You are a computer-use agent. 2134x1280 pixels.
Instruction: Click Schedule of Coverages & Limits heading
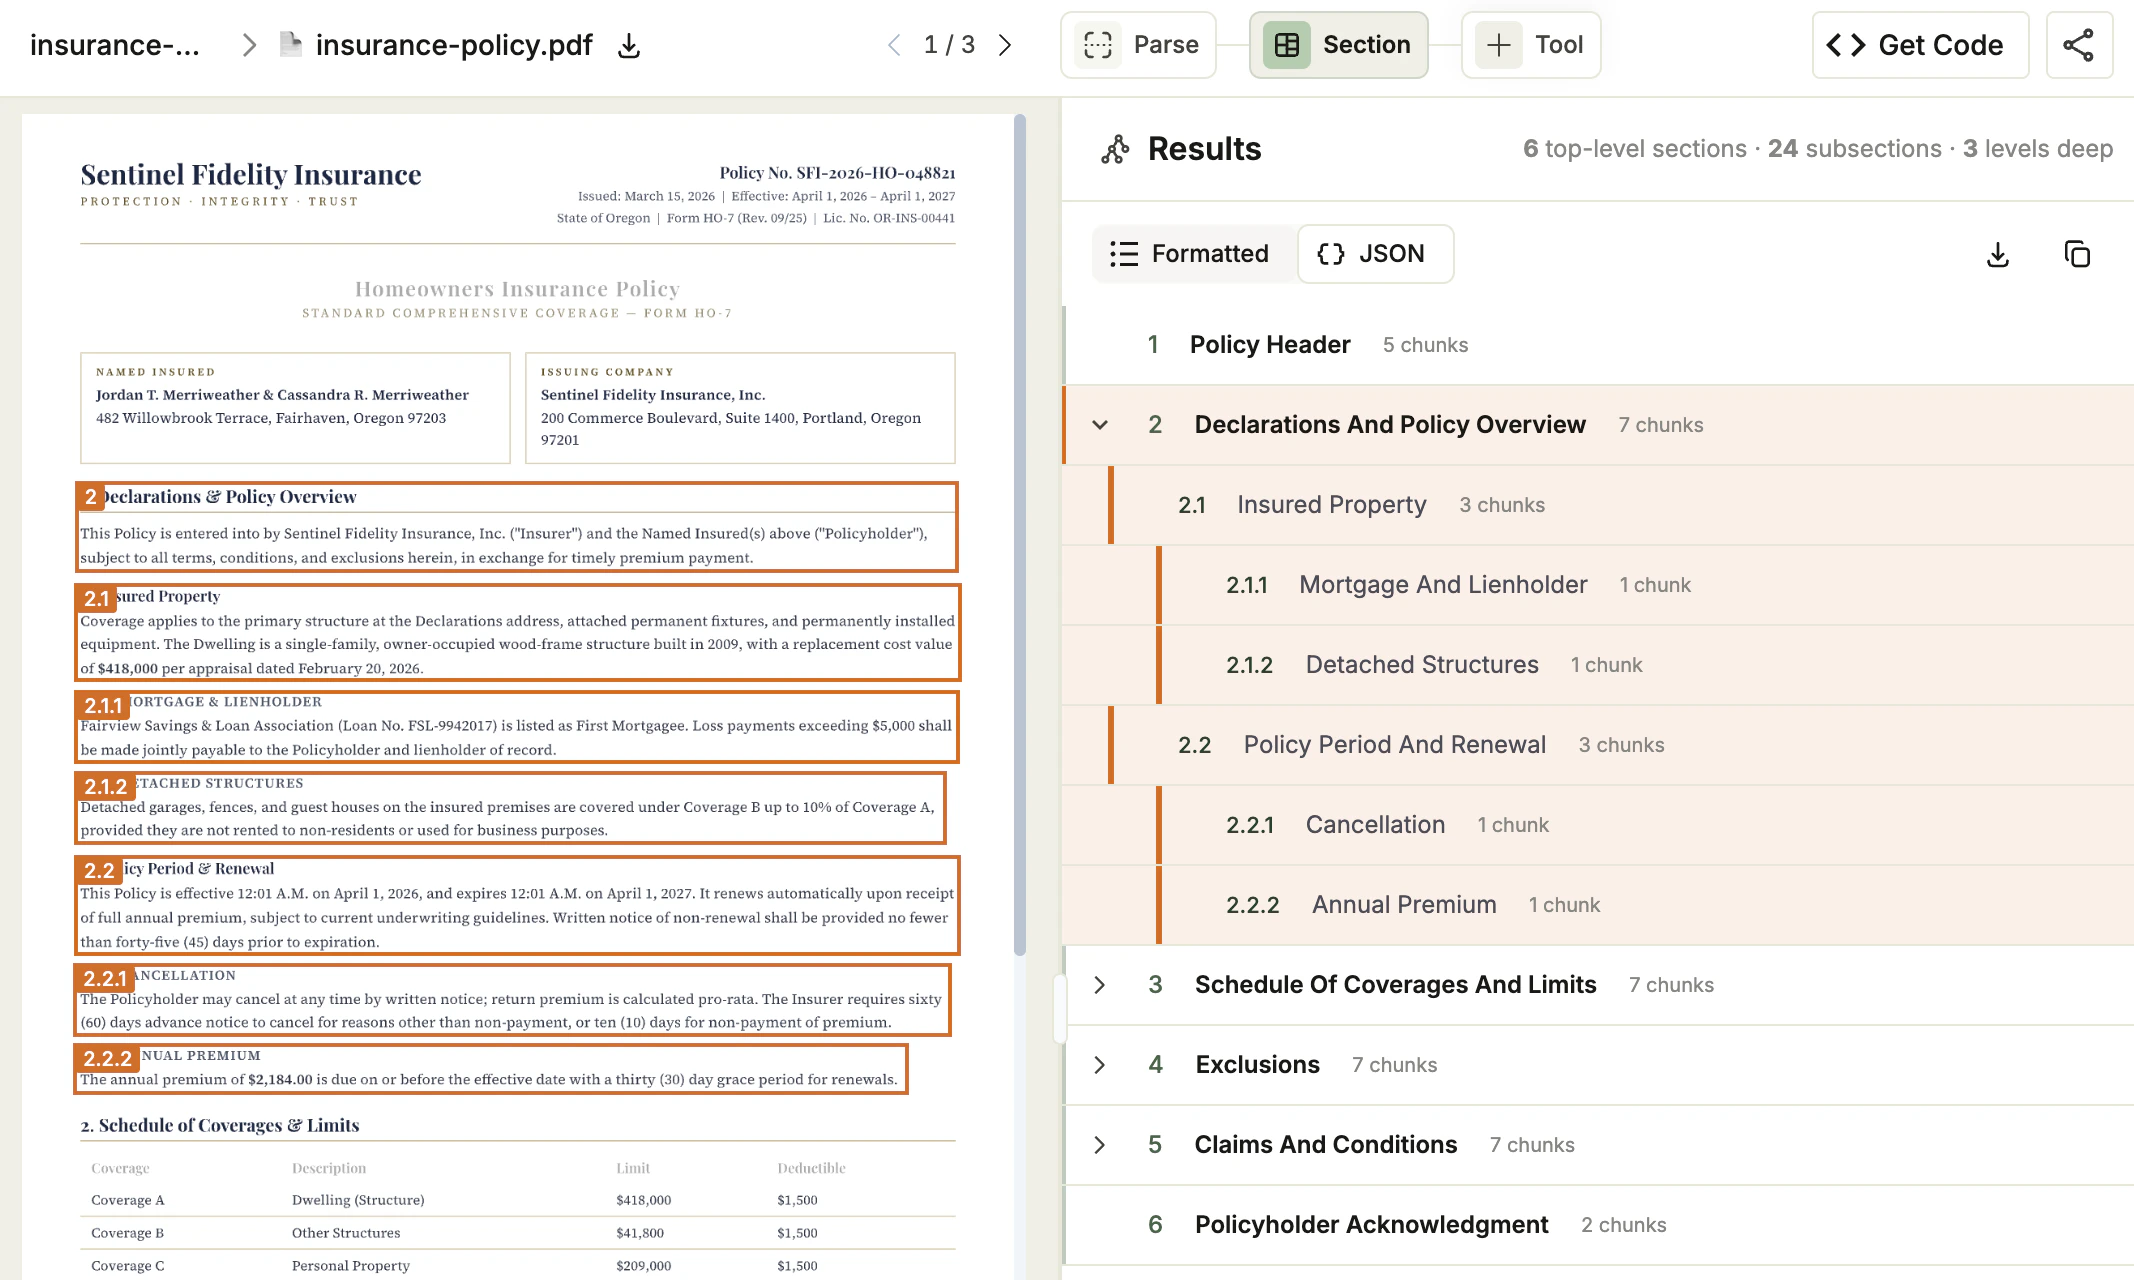(219, 1125)
